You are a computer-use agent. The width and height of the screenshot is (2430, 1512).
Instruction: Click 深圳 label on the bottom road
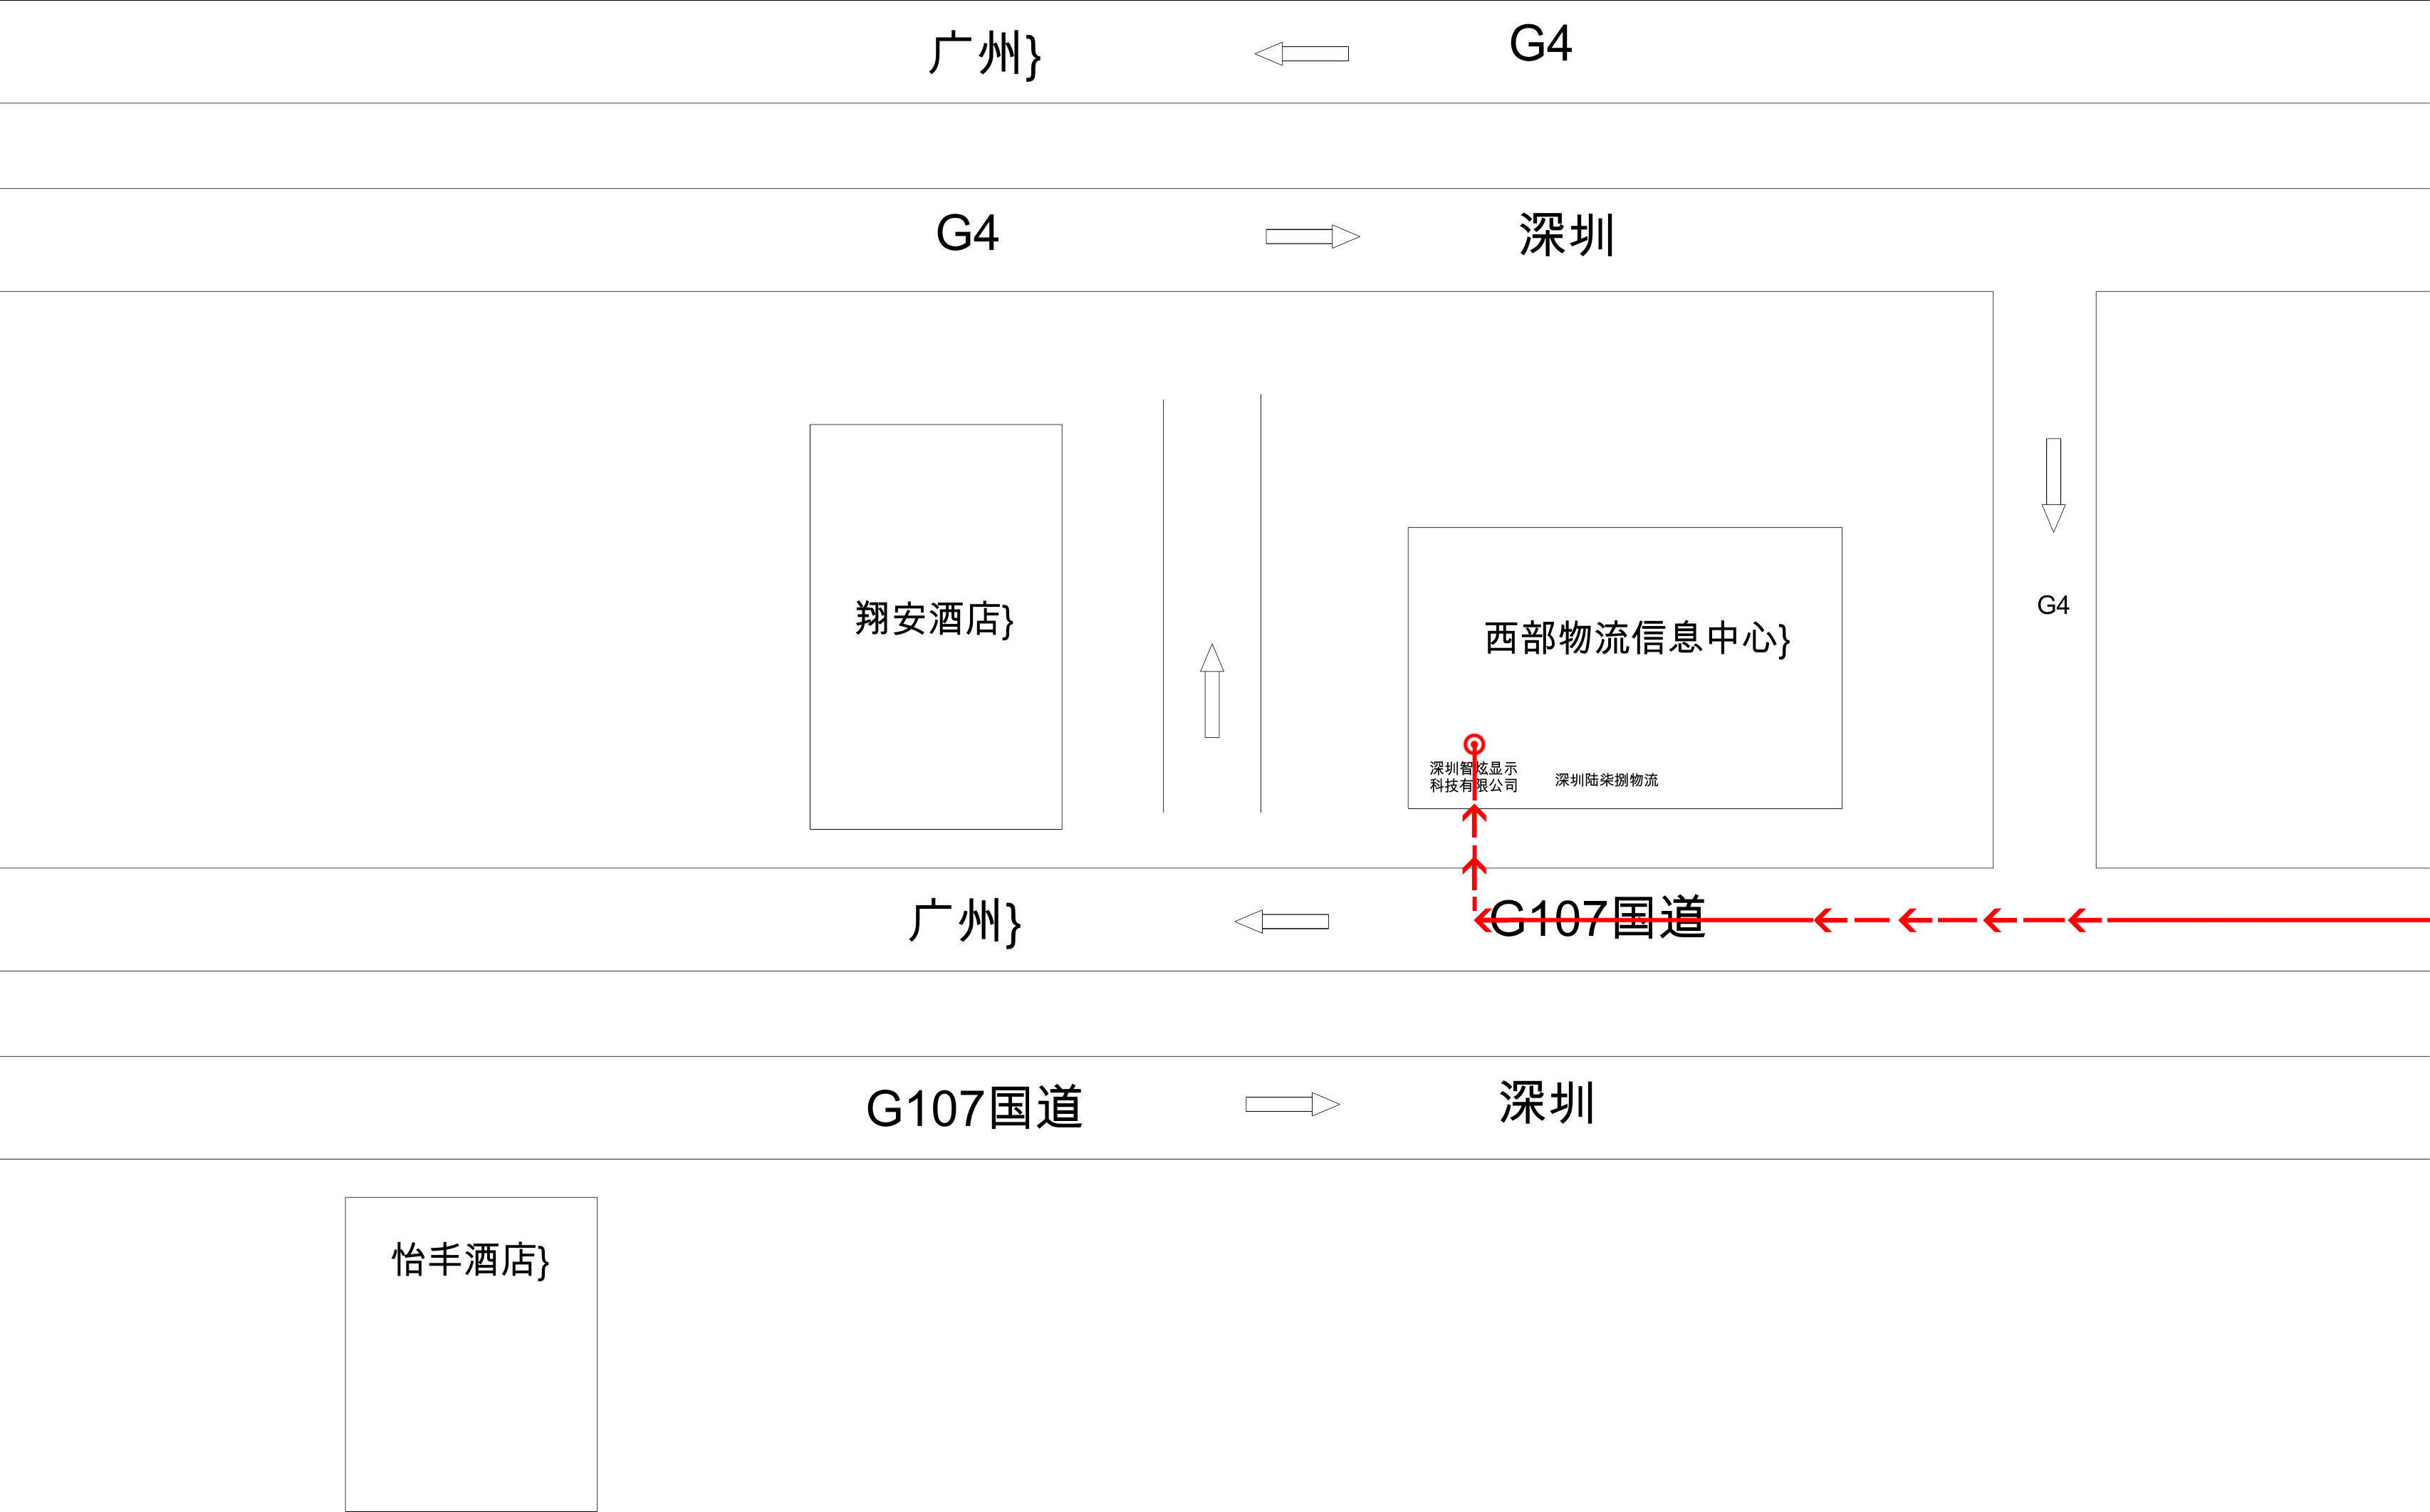click(x=1546, y=1103)
